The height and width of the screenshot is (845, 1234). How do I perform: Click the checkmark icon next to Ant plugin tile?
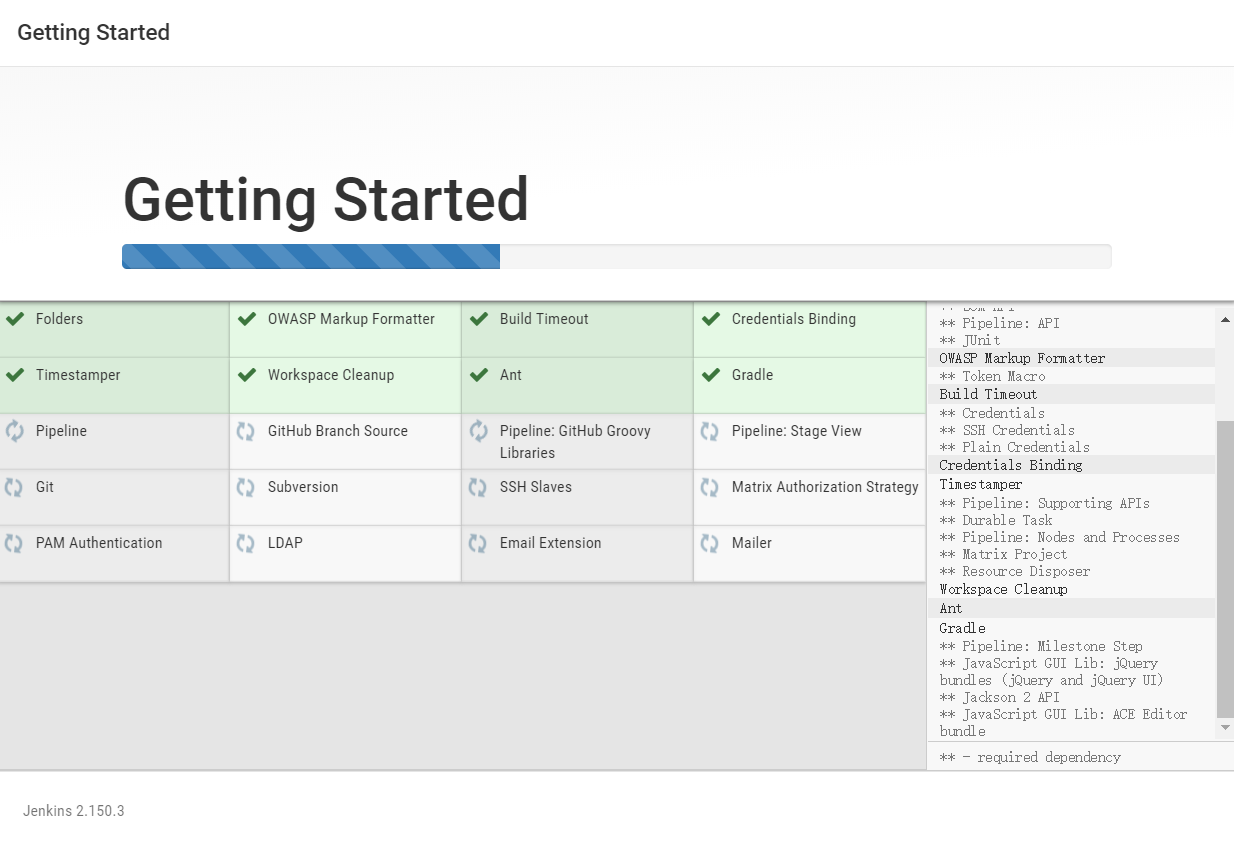479,375
